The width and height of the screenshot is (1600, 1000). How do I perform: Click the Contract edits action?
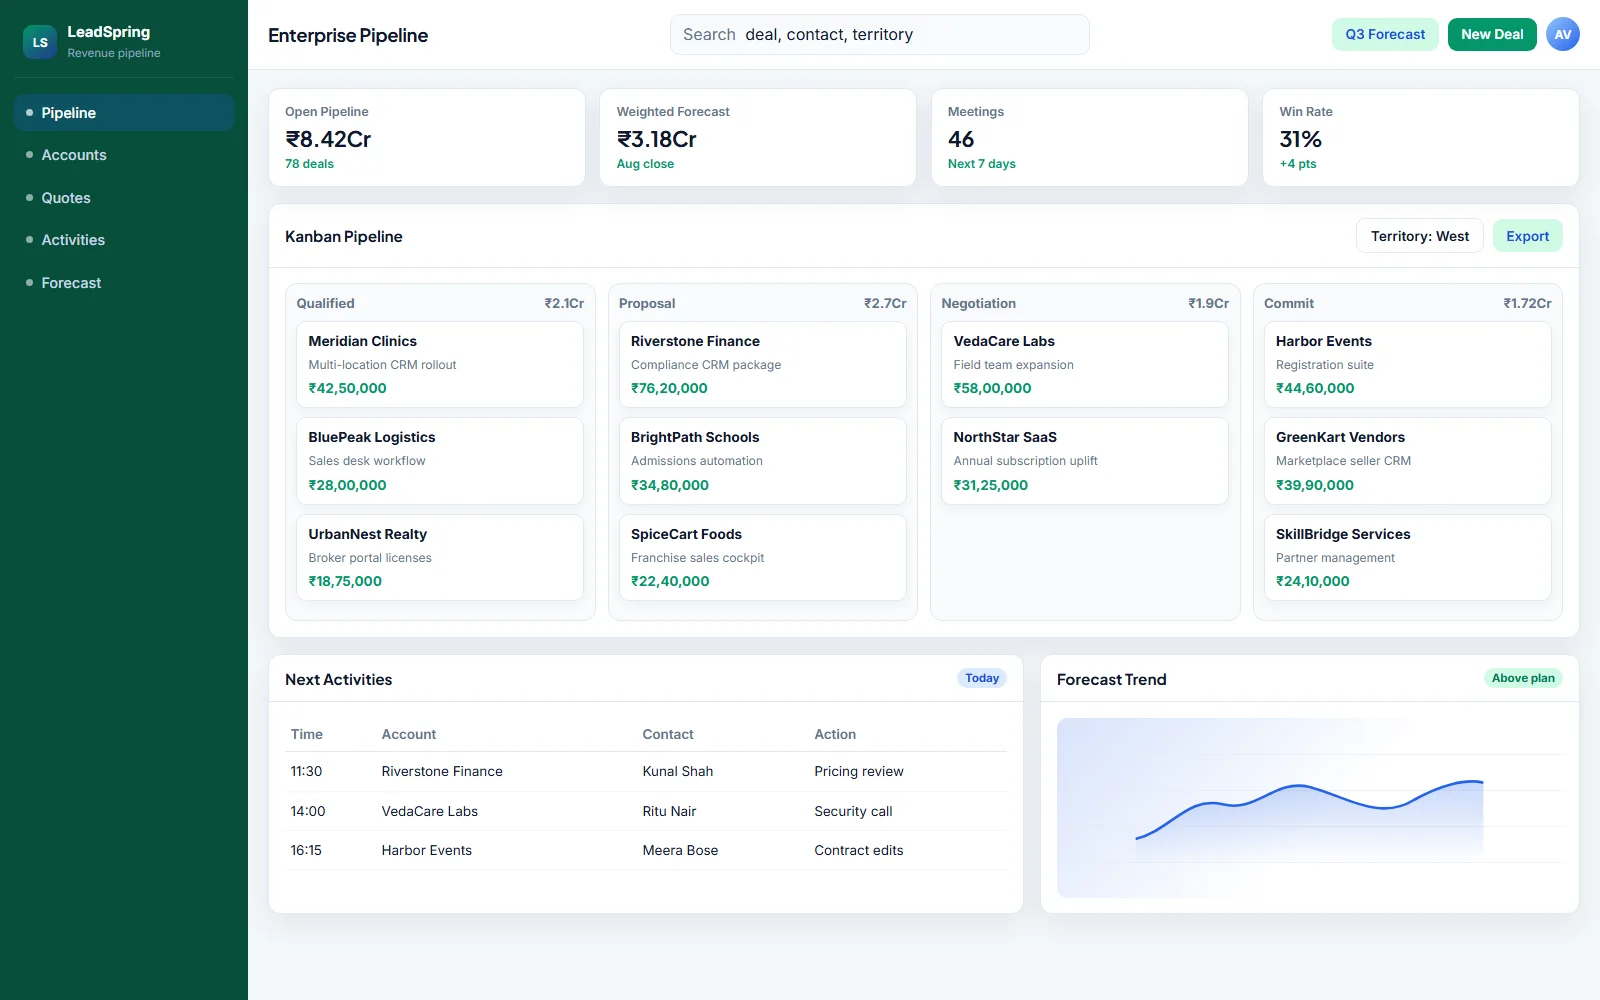(x=859, y=850)
